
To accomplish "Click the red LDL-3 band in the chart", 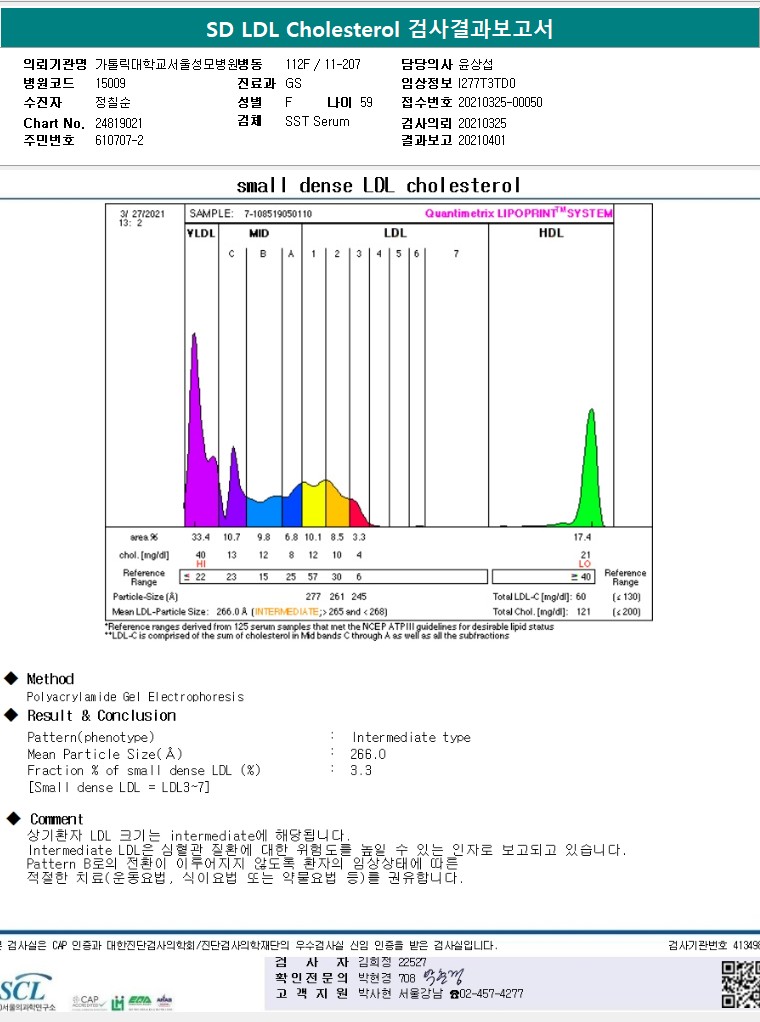I will [358, 513].
